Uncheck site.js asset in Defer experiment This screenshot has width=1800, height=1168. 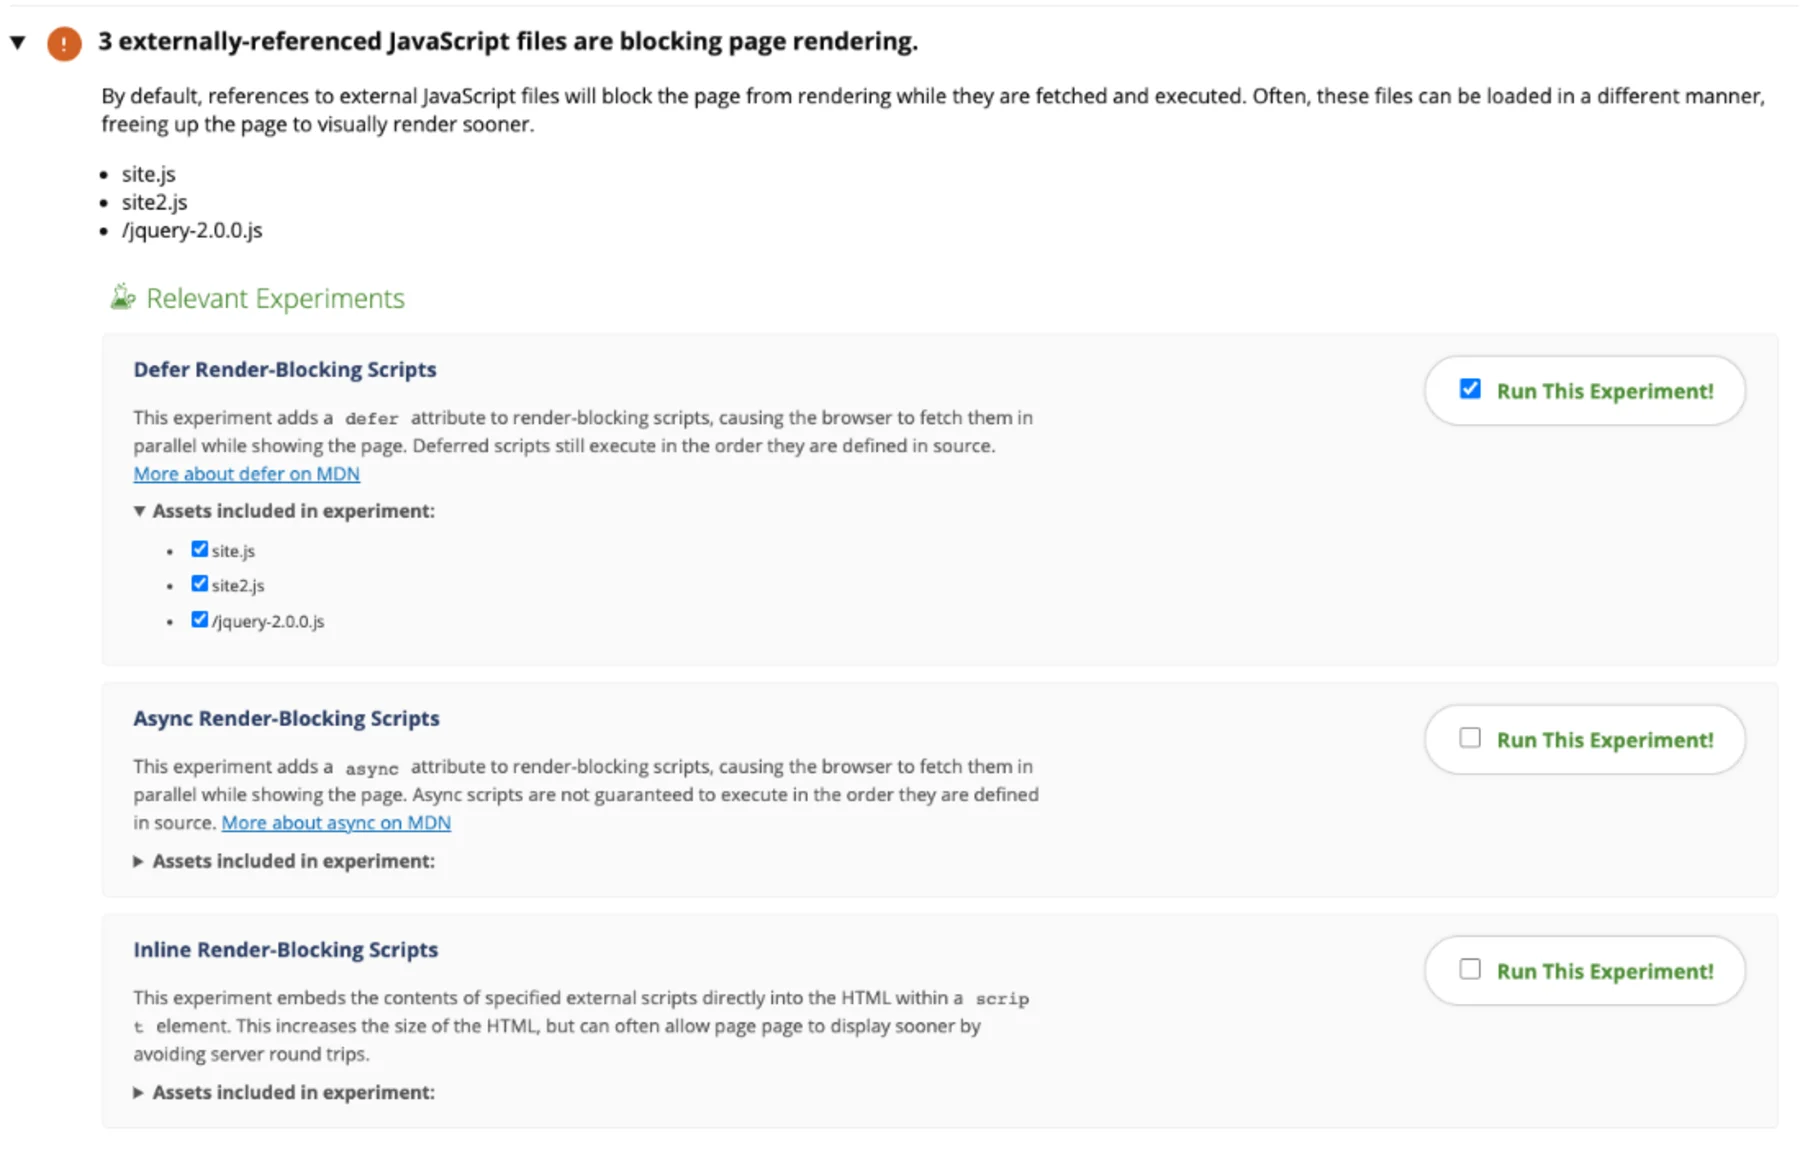(200, 548)
